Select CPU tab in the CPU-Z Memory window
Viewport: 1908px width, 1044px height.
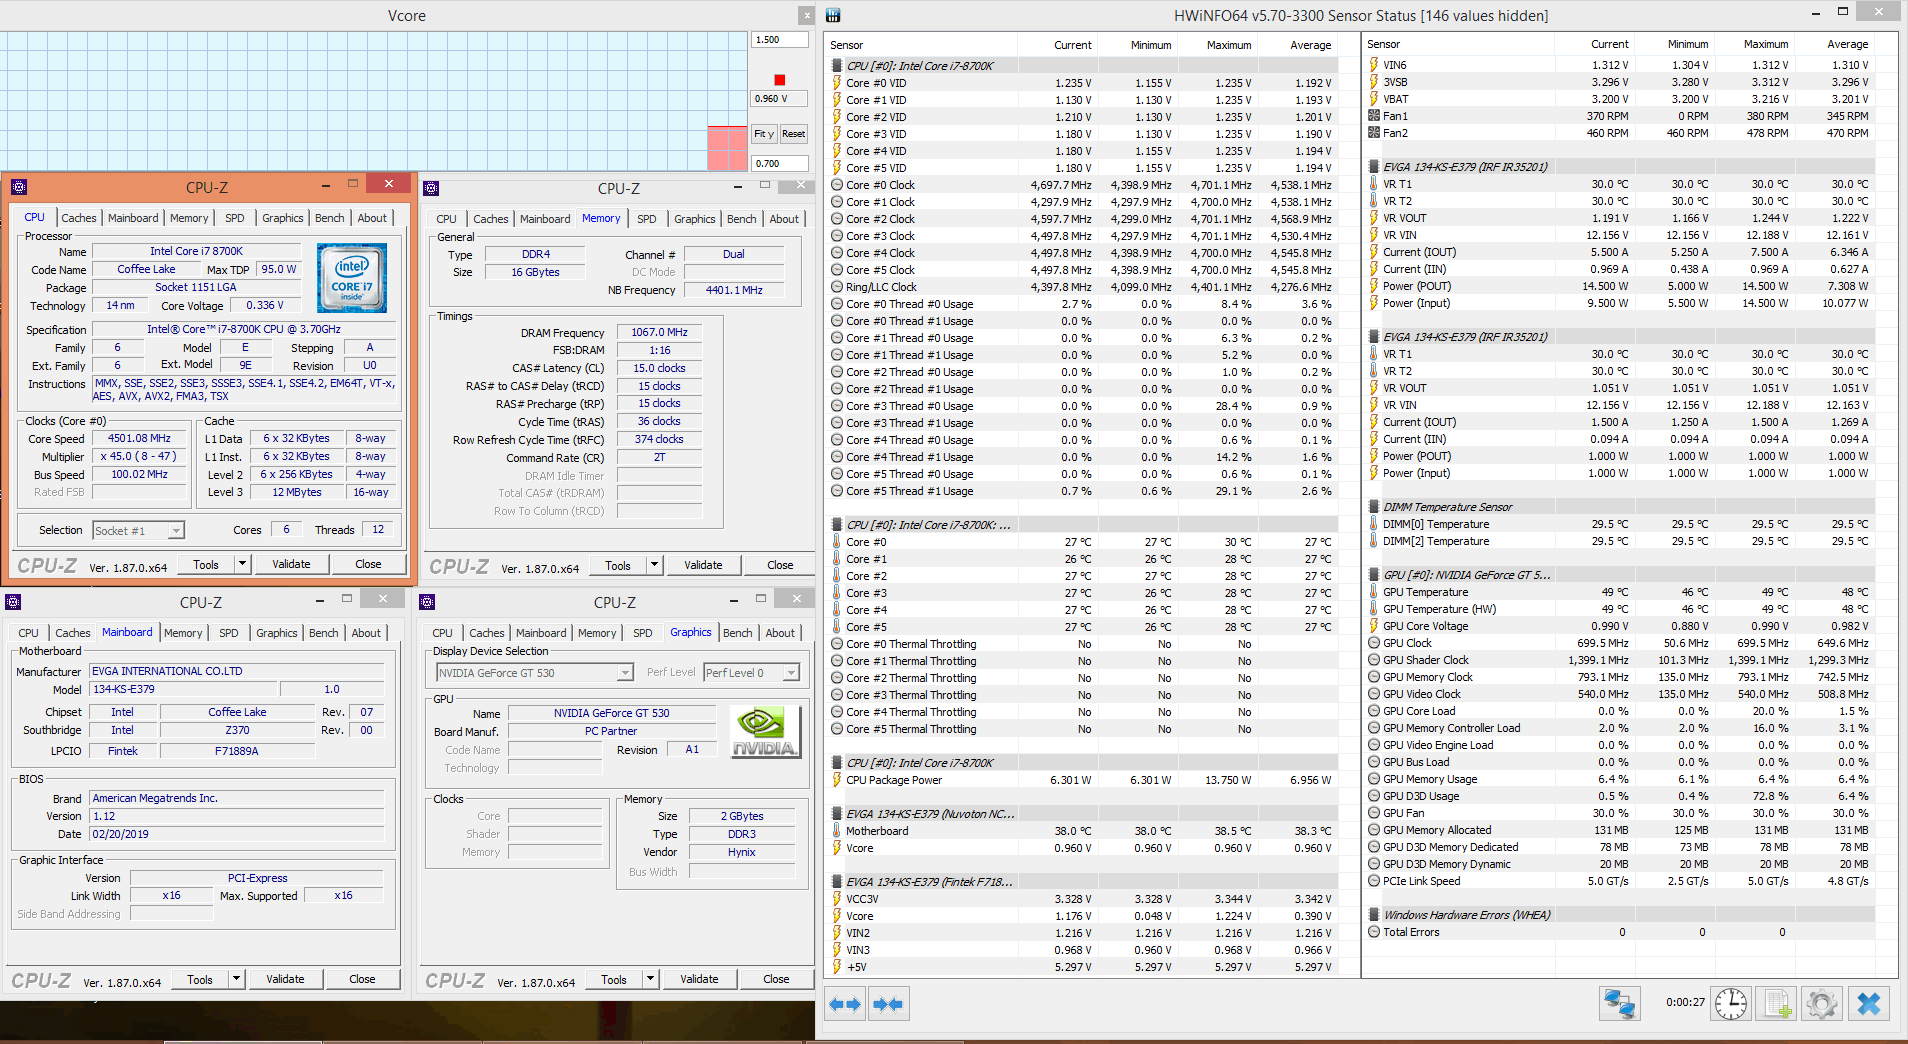coord(446,219)
